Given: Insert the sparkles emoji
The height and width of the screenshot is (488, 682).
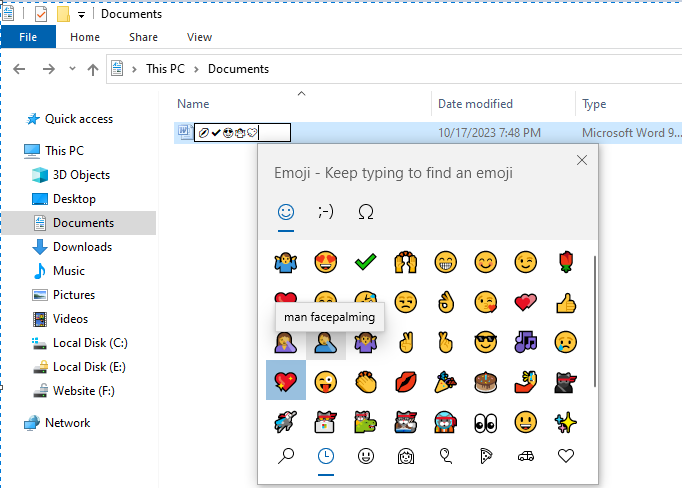Looking at the screenshot, I should tap(566, 422).
